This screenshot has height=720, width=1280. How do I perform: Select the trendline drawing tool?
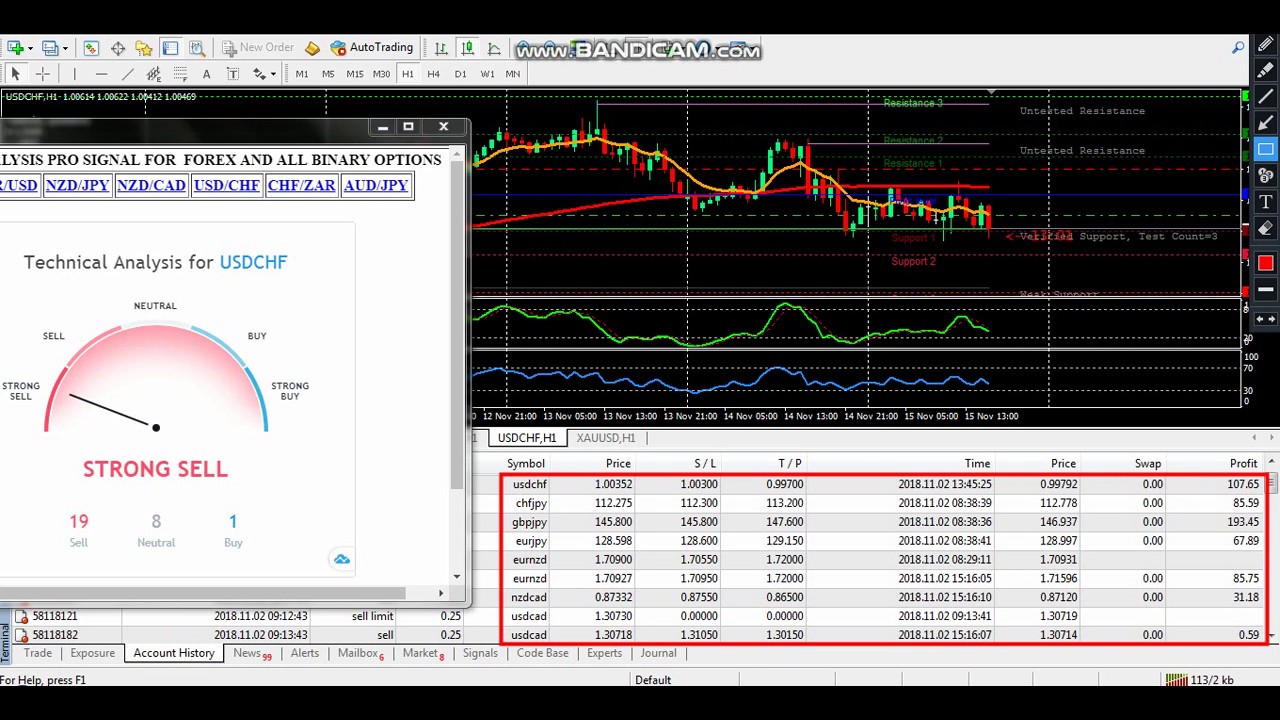coord(128,74)
